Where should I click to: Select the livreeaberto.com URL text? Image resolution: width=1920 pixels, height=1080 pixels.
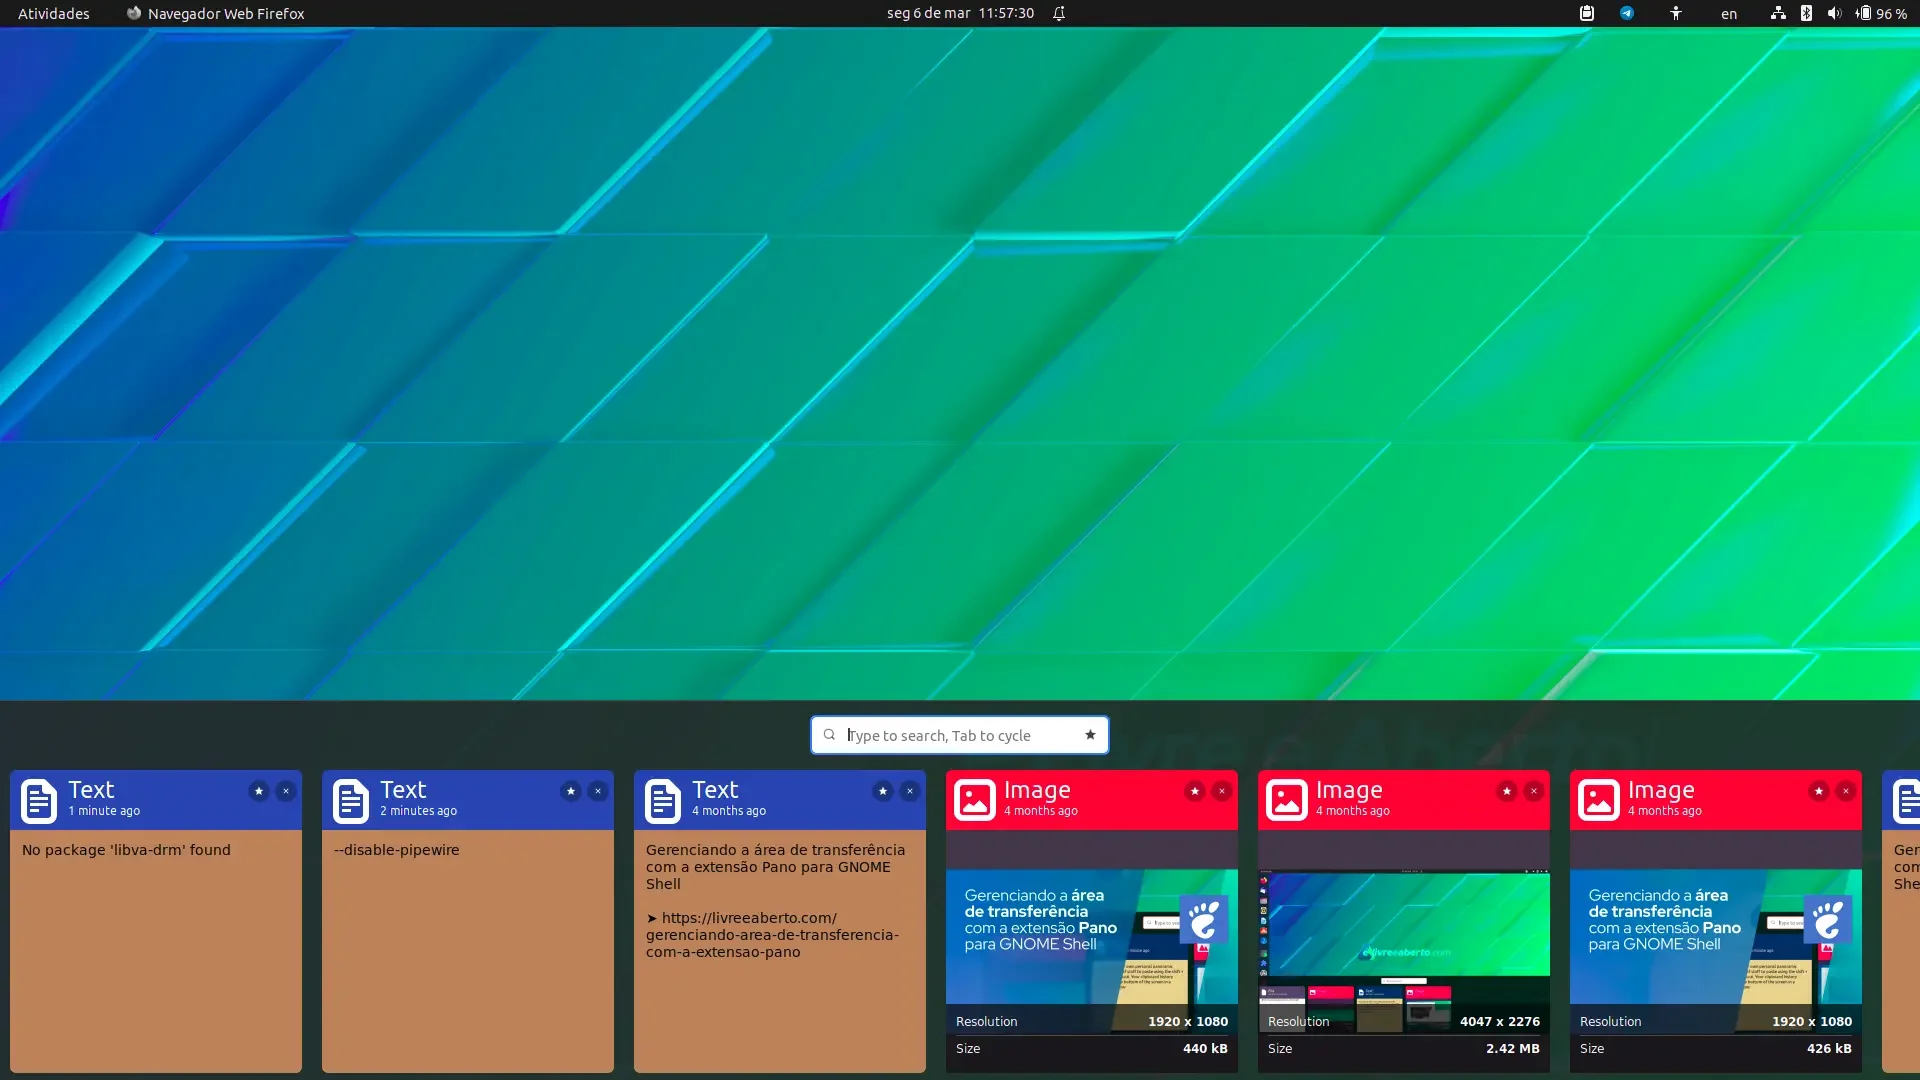pyautogui.click(x=772, y=935)
